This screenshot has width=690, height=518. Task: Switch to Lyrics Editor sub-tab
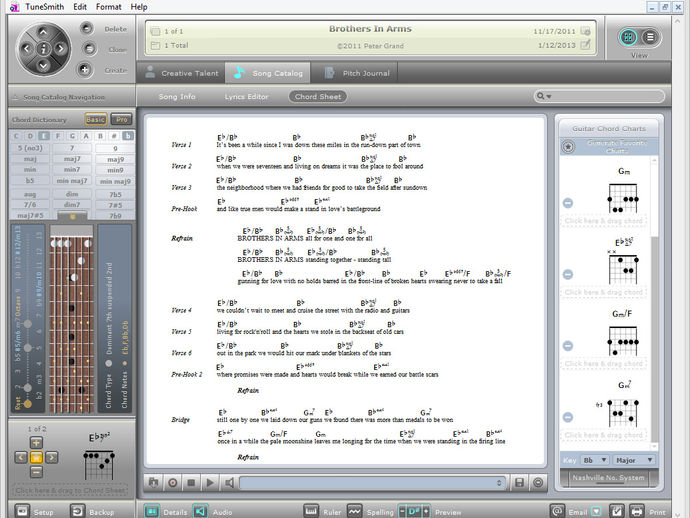point(246,96)
